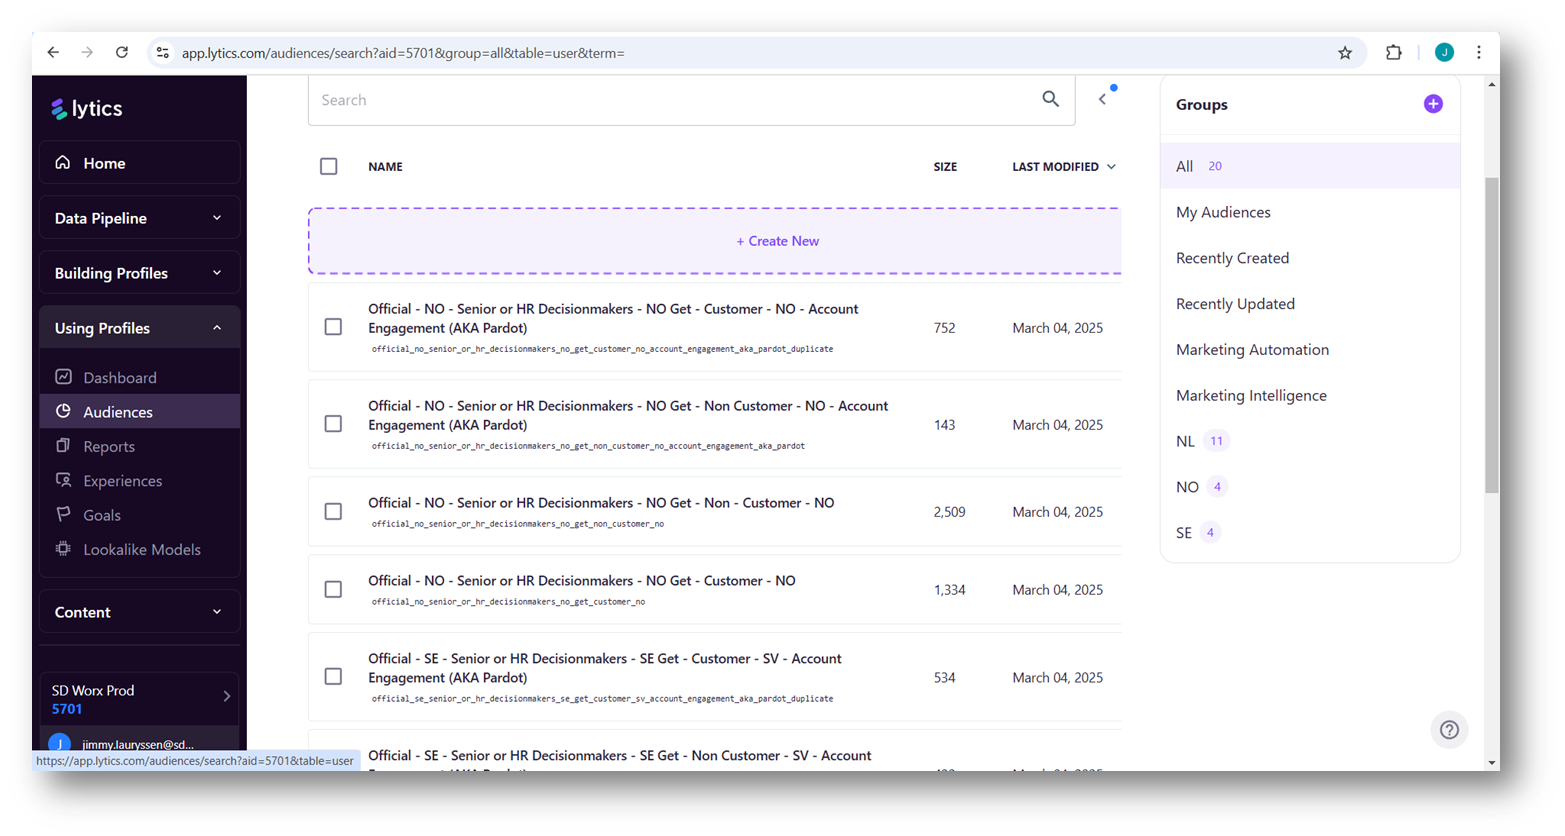Click the 'All' group count badge 20
This screenshot has width=1565, height=836.
pyautogui.click(x=1215, y=166)
